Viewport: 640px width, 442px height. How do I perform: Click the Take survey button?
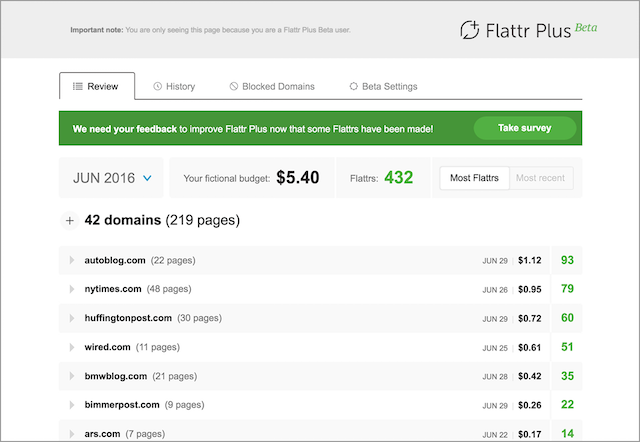525,128
